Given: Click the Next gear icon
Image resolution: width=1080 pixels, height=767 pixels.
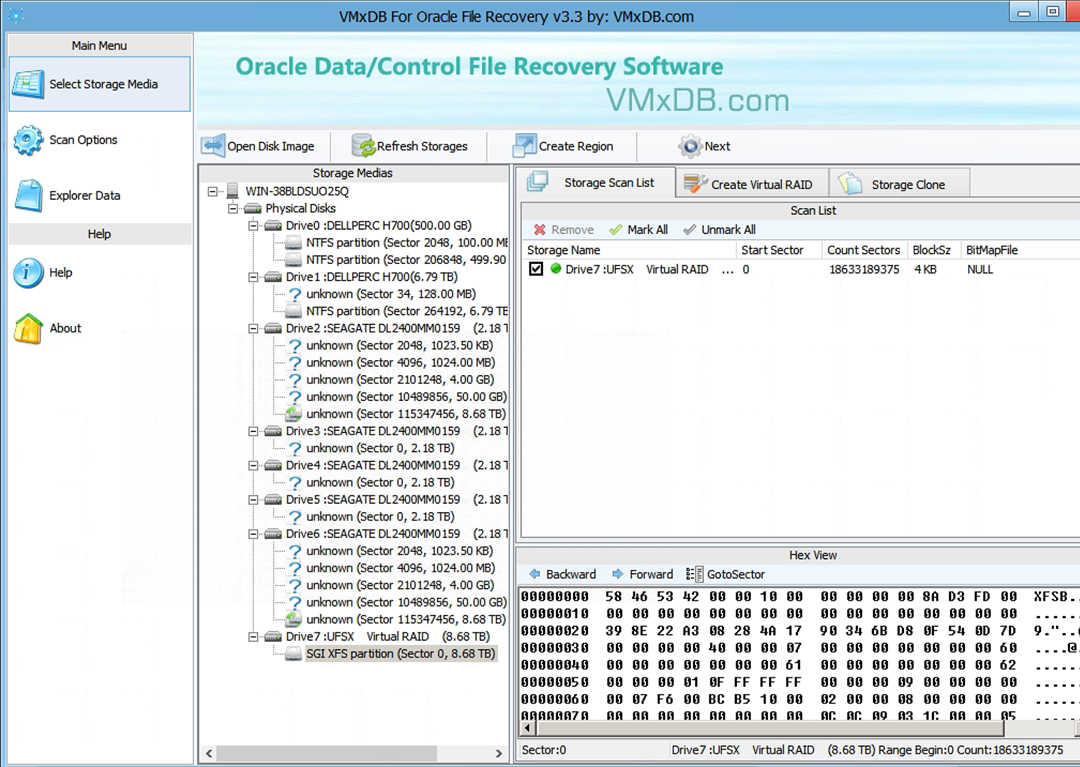Looking at the screenshot, I should (689, 146).
